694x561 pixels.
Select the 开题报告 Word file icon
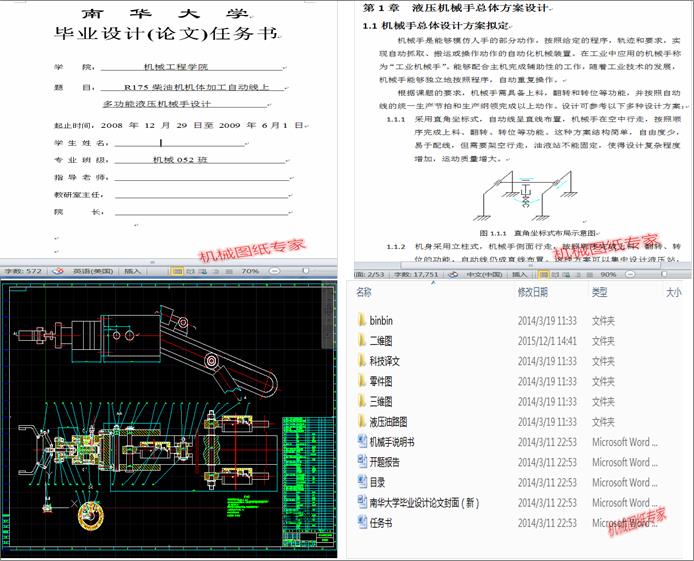[x=362, y=461]
